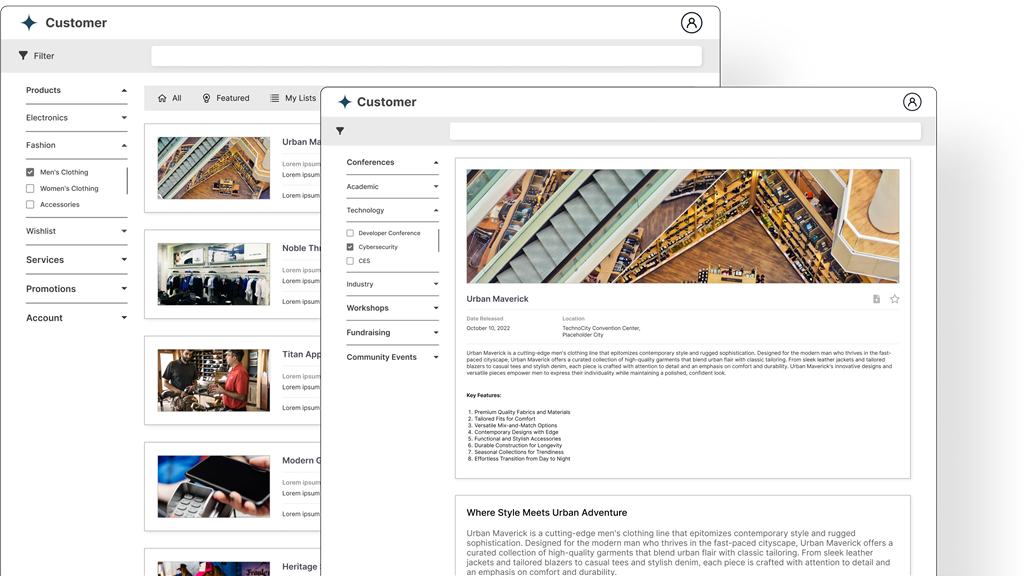The height and width of the screenshot is (576, 1024).
Task: Switch to the Featured tab
Action: [226, 98]
